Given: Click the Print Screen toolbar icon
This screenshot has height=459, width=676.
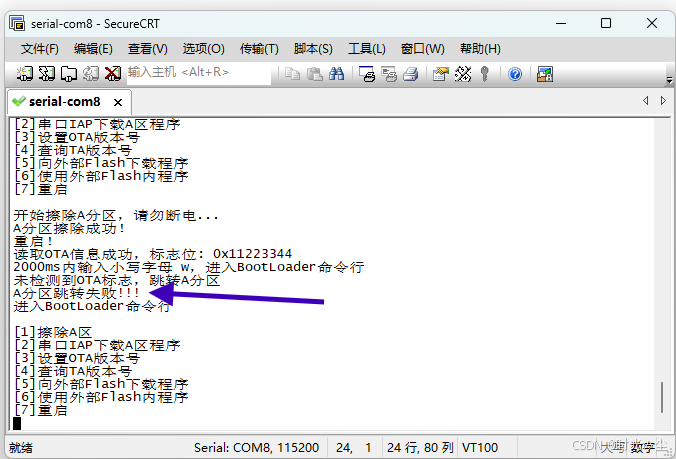Looking at the screenshot, I should (x=367, y=74).
